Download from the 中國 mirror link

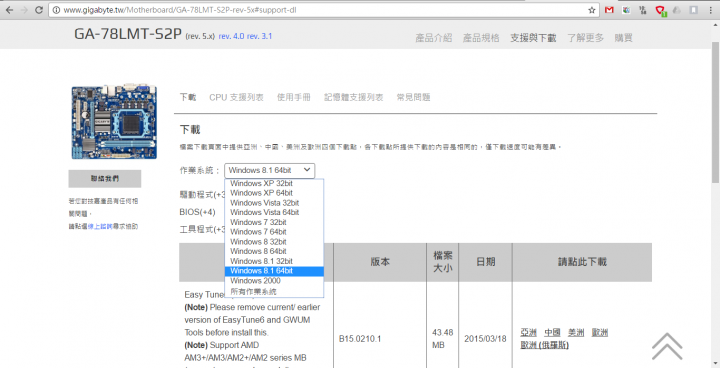(552, 332)
